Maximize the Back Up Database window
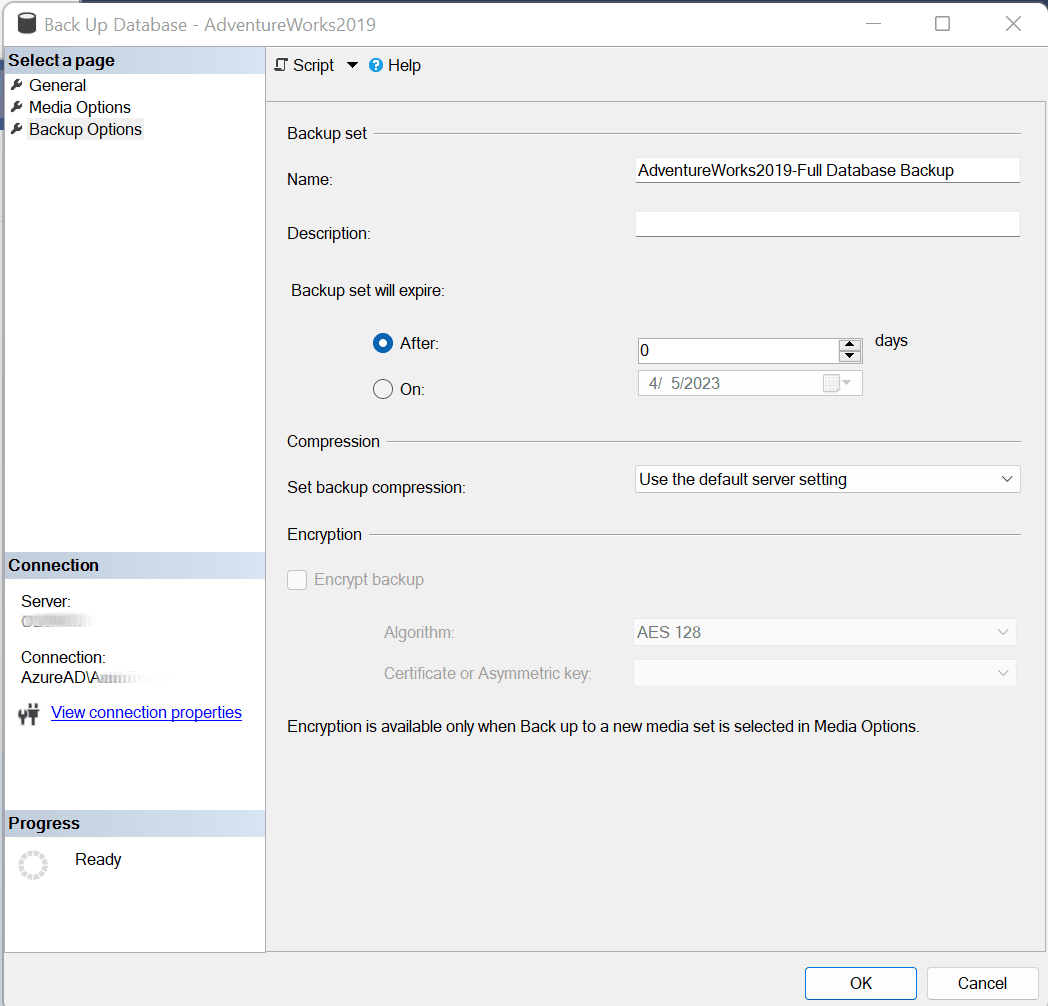The width and height of the screenshot is (1048, 1006). click(942, 24)
